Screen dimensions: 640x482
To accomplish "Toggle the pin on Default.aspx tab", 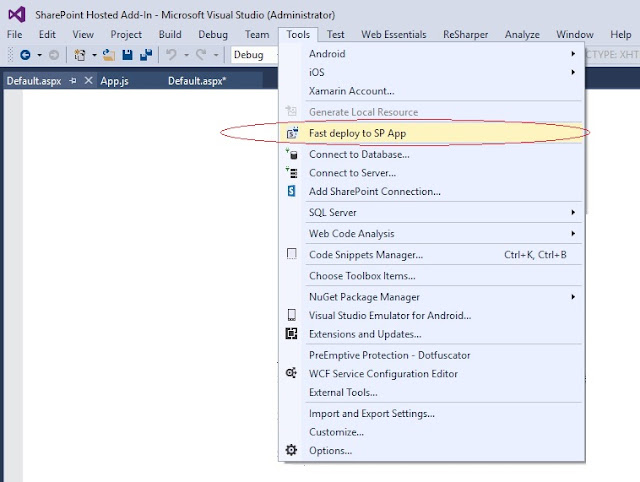I will point(73,80).
